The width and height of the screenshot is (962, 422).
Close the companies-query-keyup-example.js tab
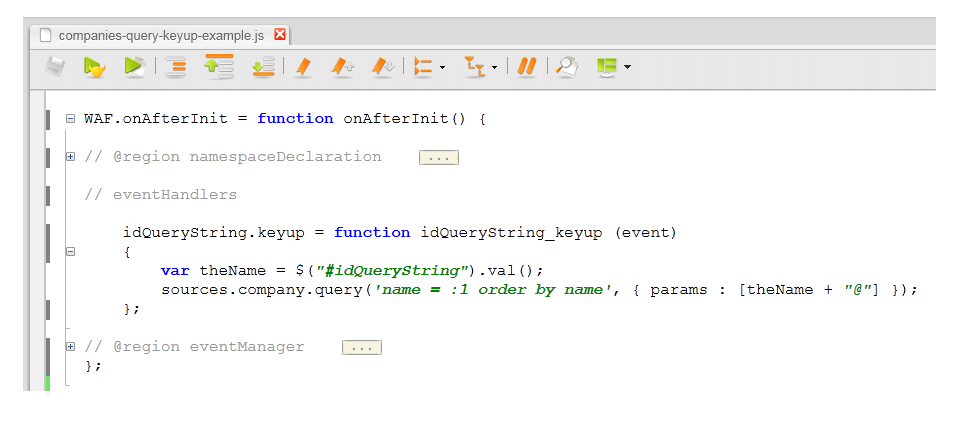coord(280,35)
